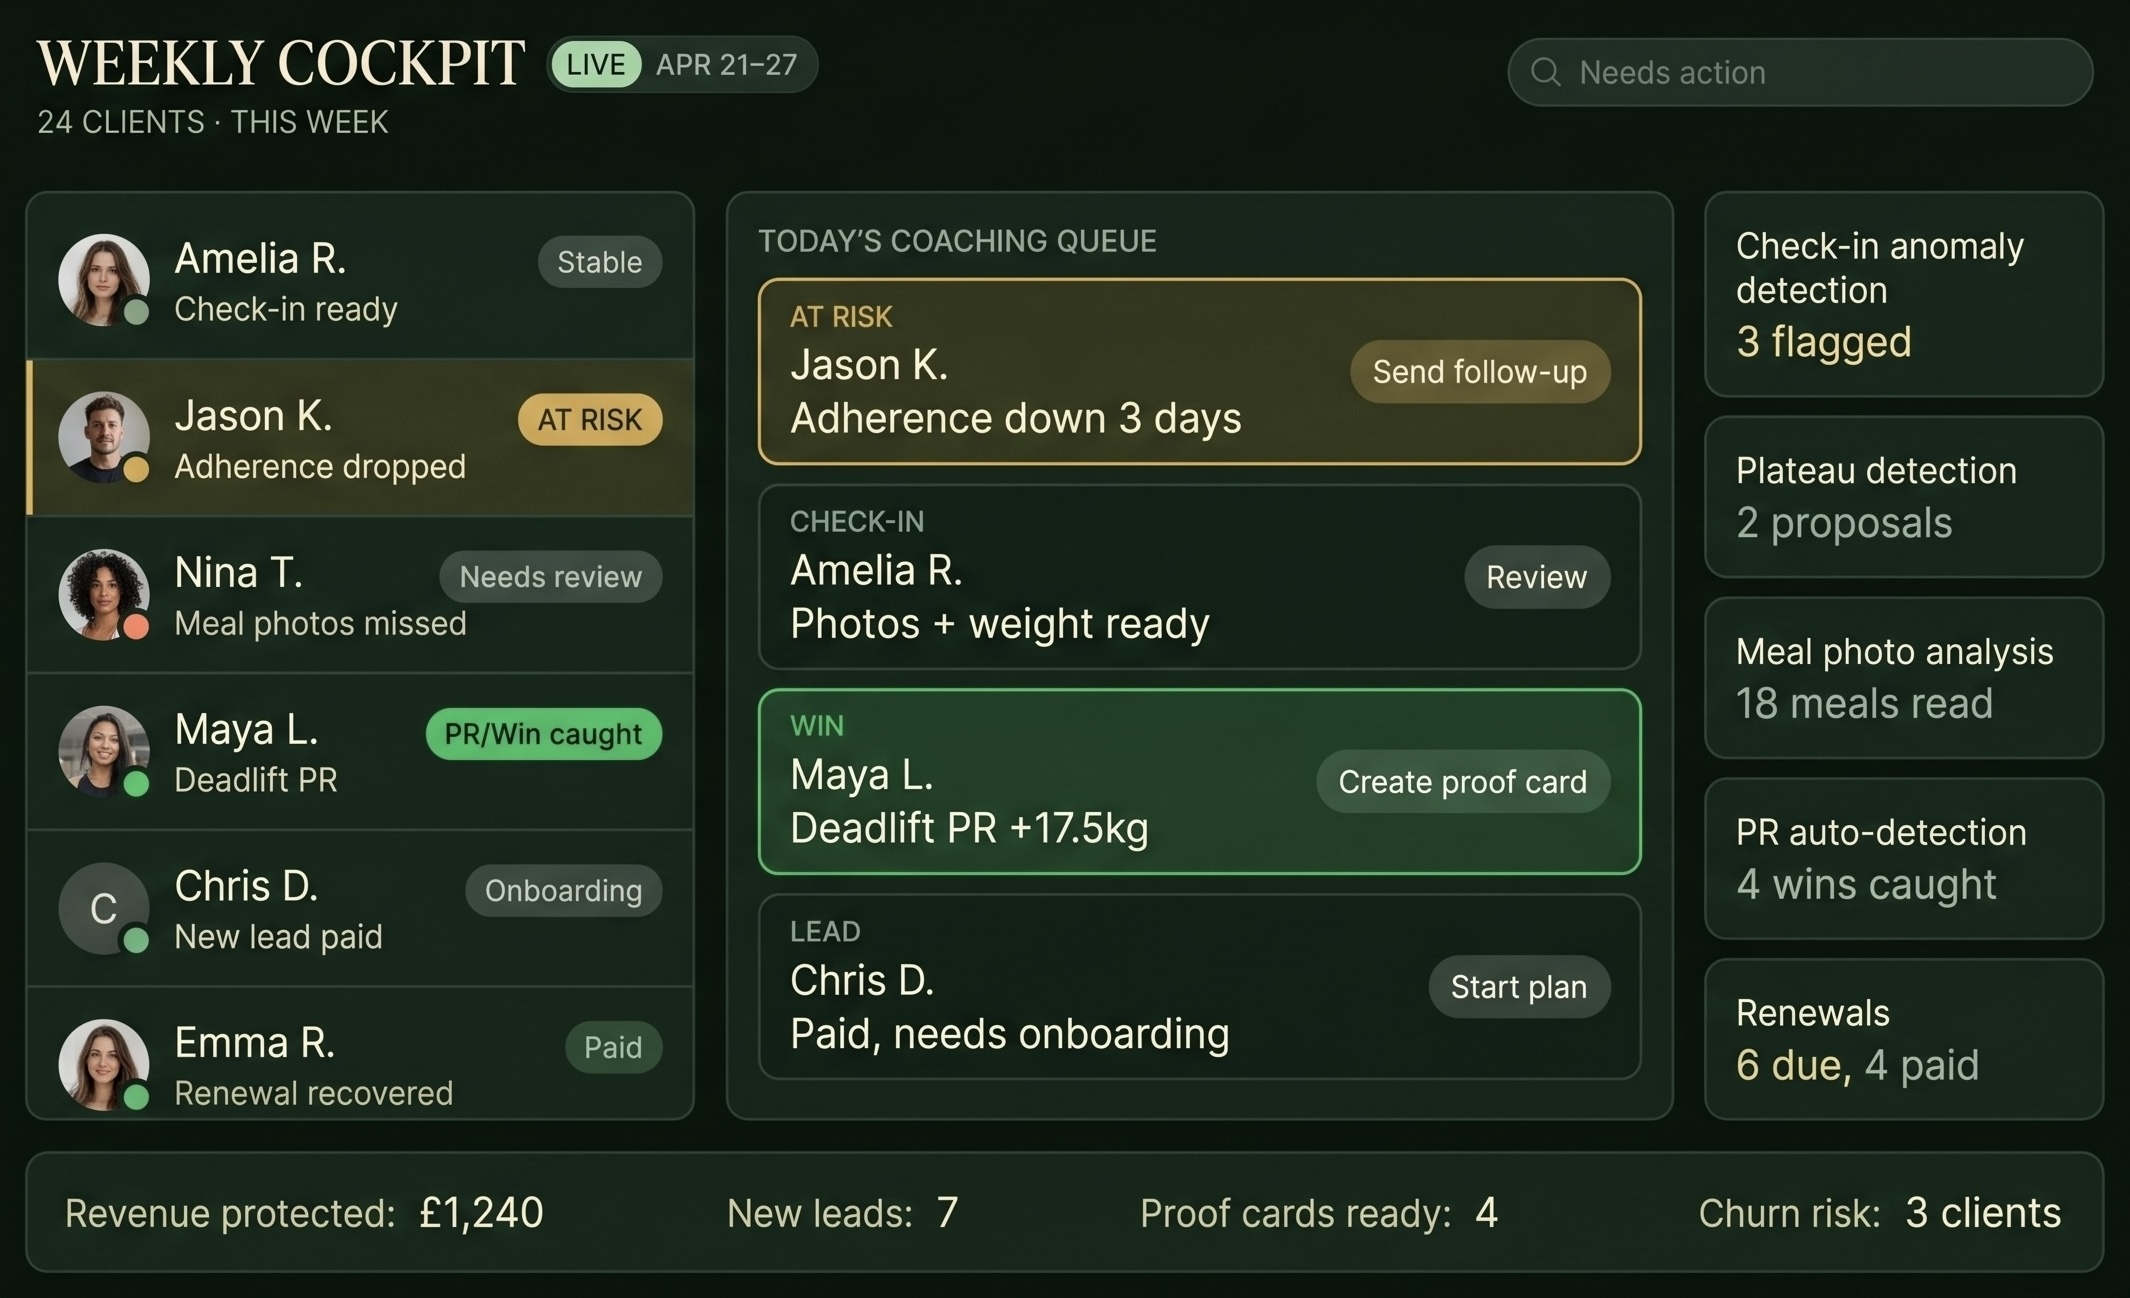
Task: Select the 24 CLIENTS · THIS WEEK header
Action: click(211, 122)
